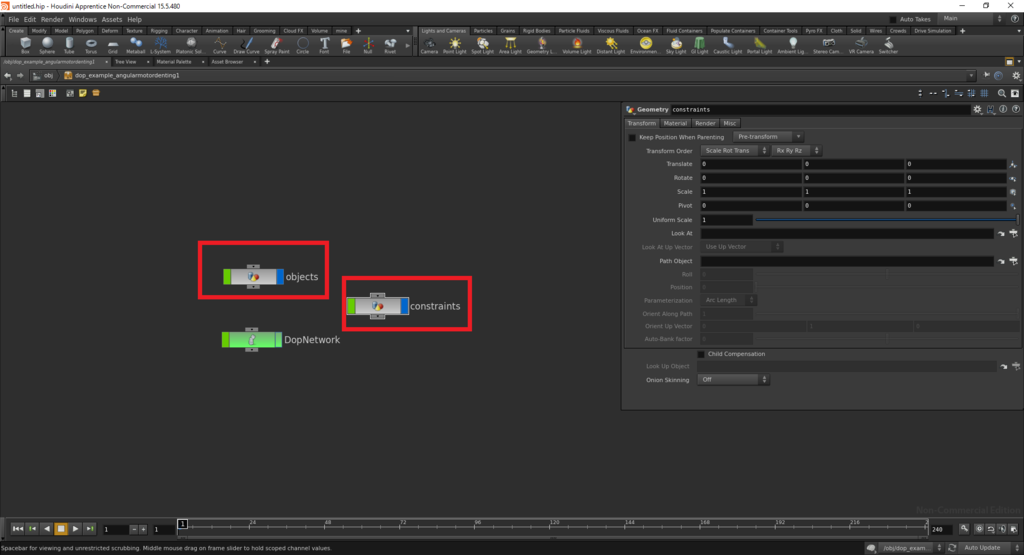Select the Draw Curve tool
The image size is (1024, 555).
coord(246,45)
